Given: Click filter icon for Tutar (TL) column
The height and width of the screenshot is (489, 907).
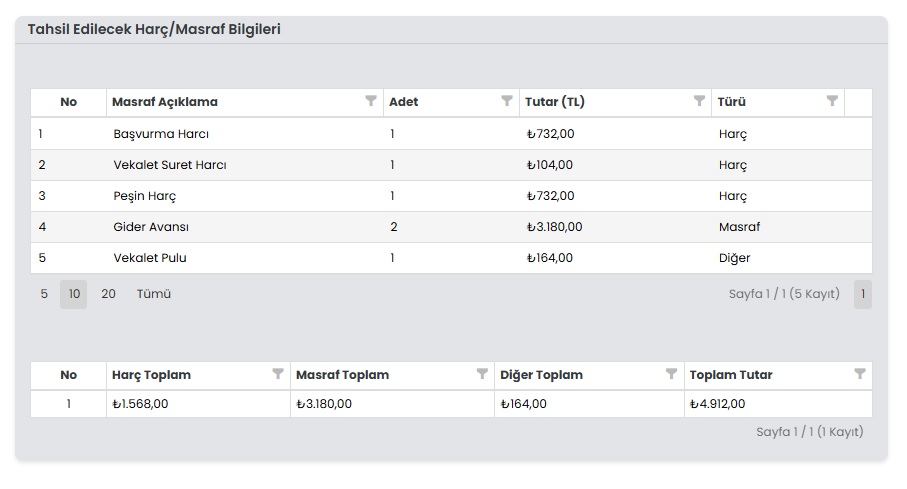Looking at the screenshot, I should coord(699,101).
